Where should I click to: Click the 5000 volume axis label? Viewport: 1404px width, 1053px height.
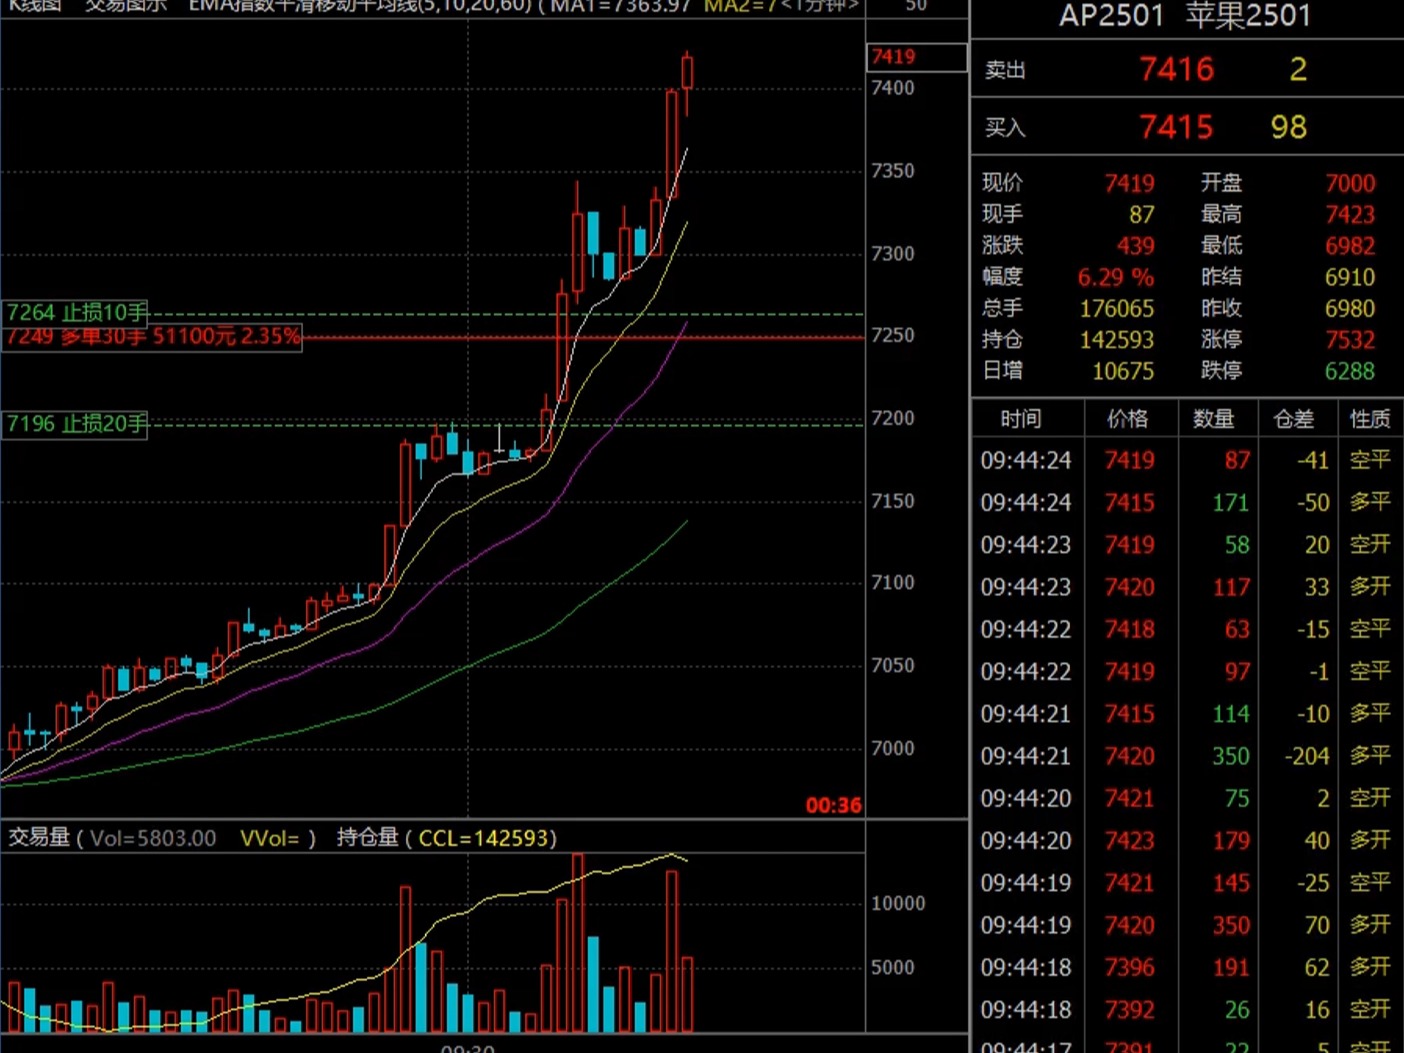893,967
